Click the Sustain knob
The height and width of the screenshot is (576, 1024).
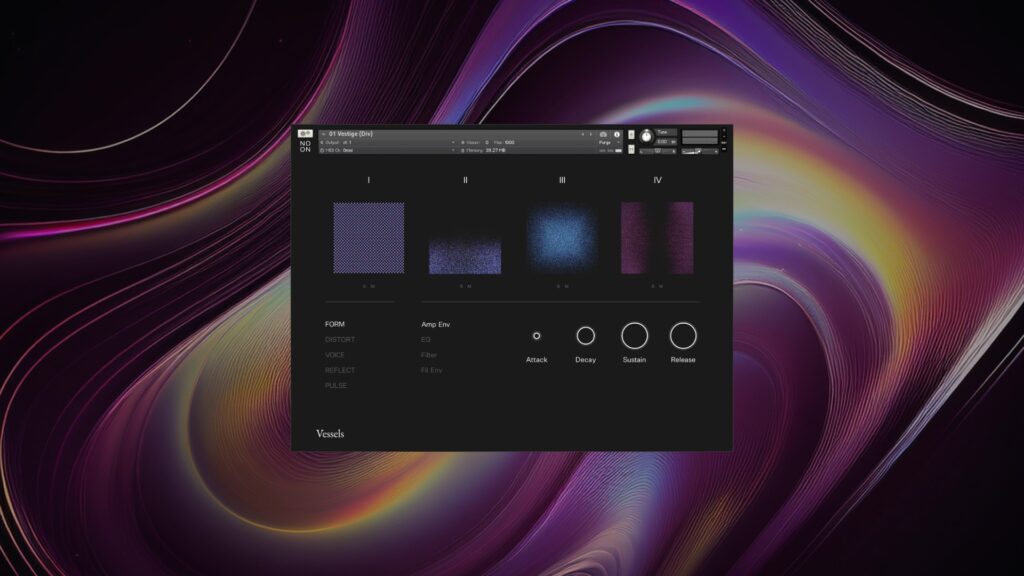point(634,336)
